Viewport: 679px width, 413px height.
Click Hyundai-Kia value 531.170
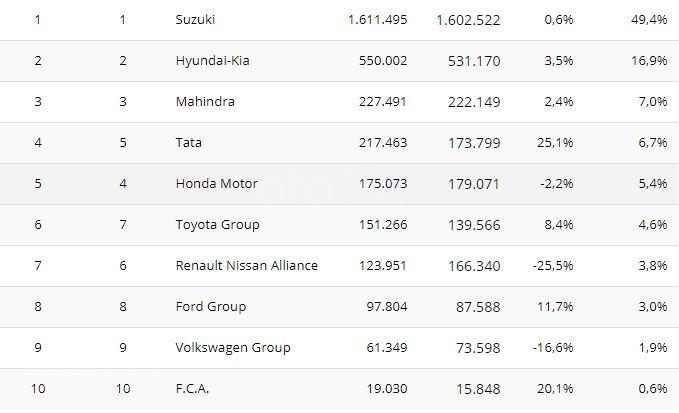tap(474, 61)
